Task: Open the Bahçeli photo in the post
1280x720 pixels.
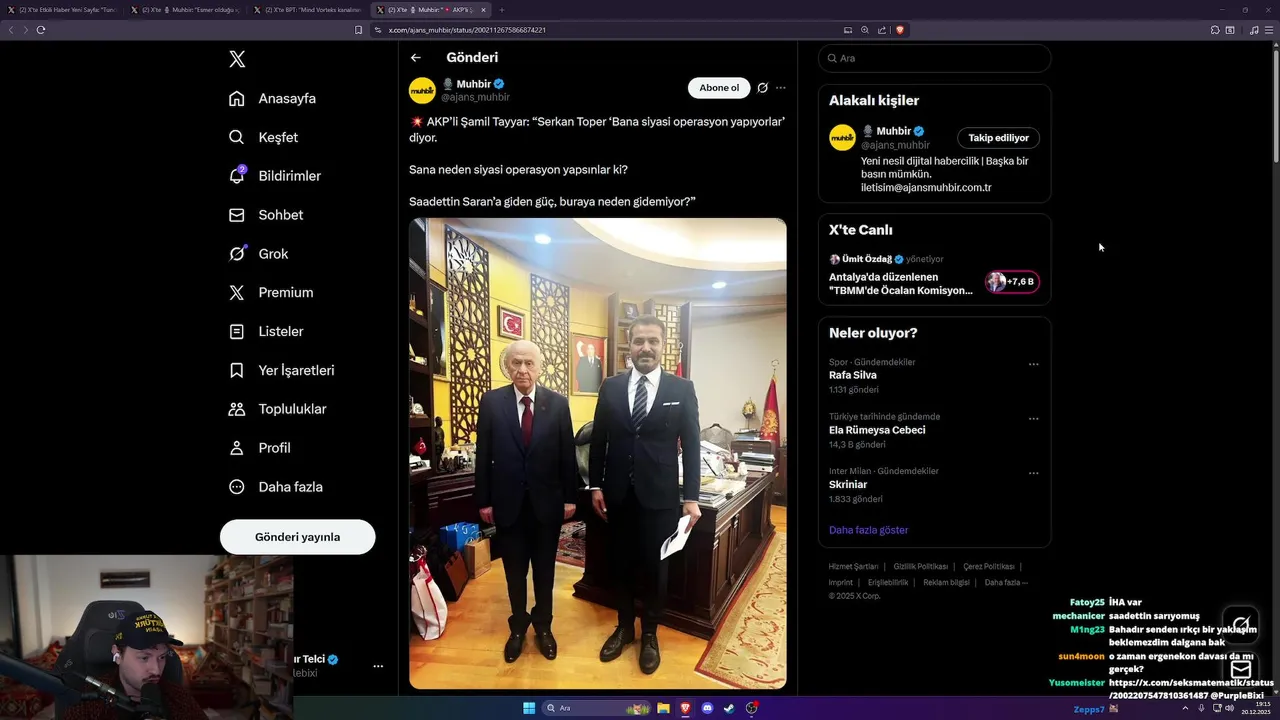Action: (598, 453)
